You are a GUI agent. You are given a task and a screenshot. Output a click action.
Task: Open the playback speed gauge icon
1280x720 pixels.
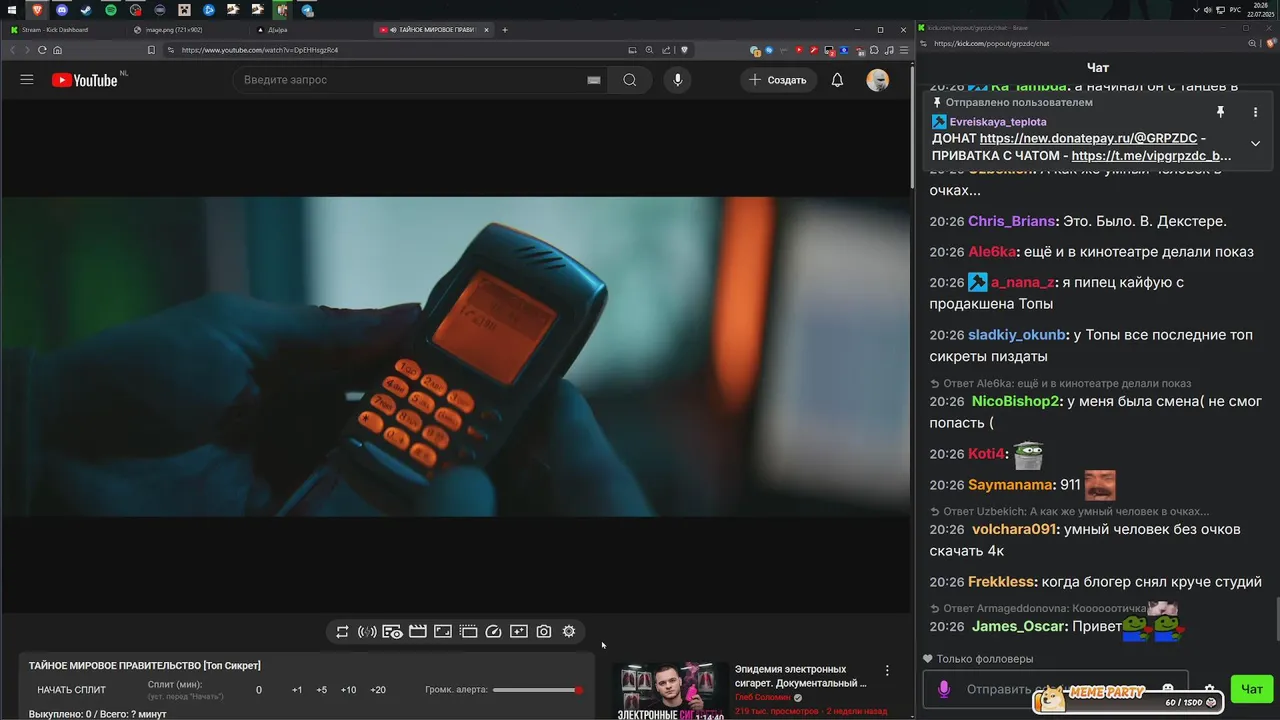(493, 632)
